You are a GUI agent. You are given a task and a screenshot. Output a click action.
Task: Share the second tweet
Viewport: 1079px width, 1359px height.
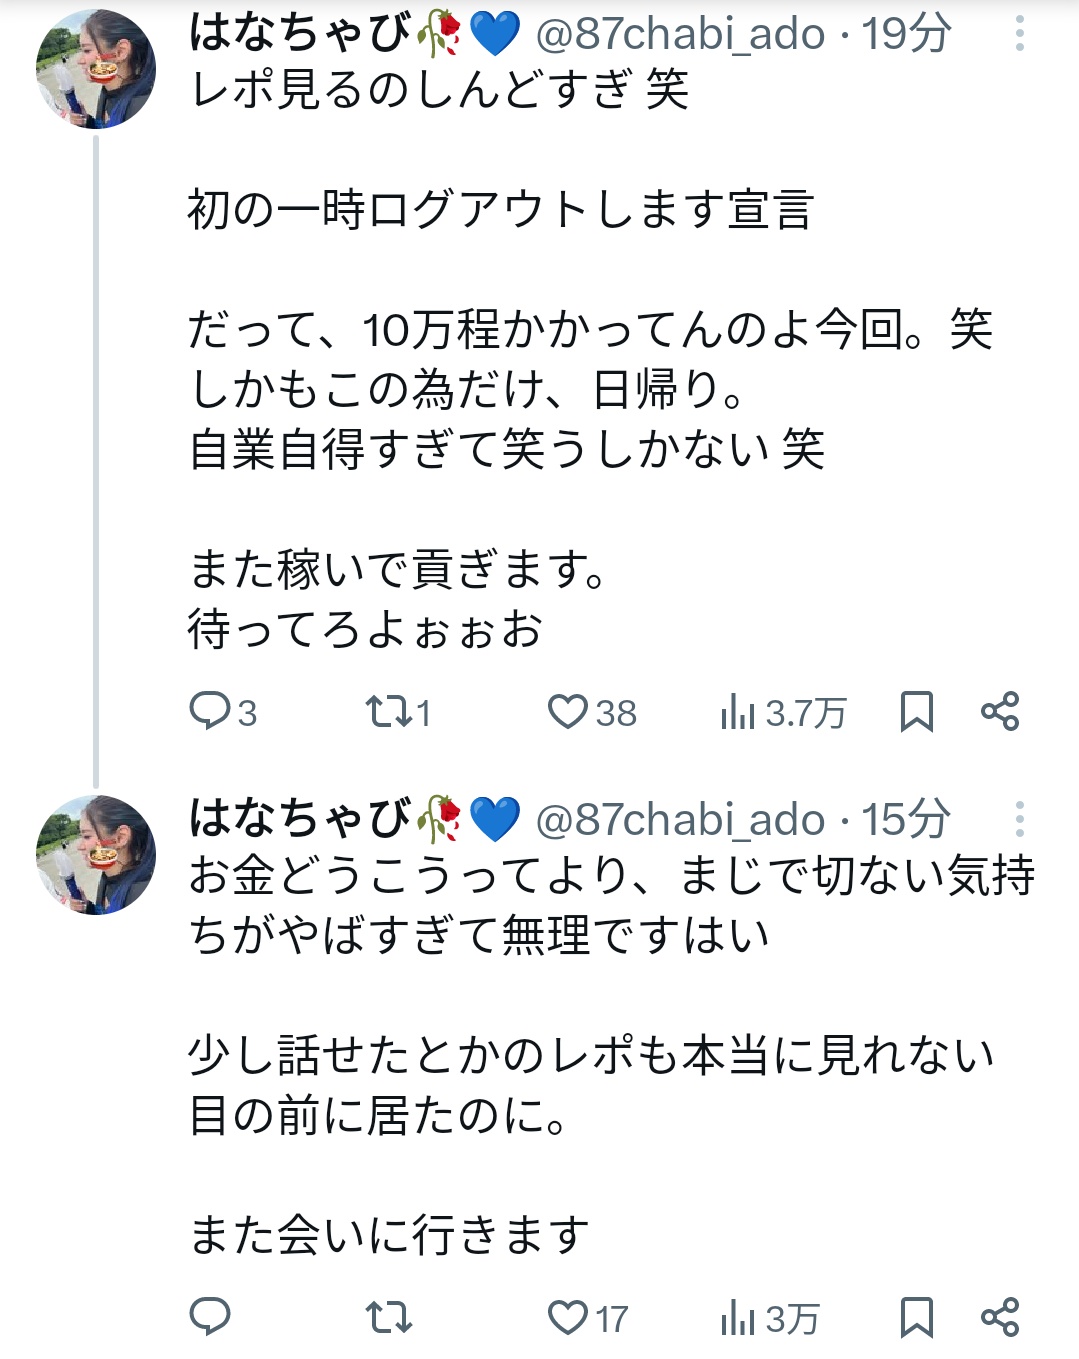coord(1000,1317)
